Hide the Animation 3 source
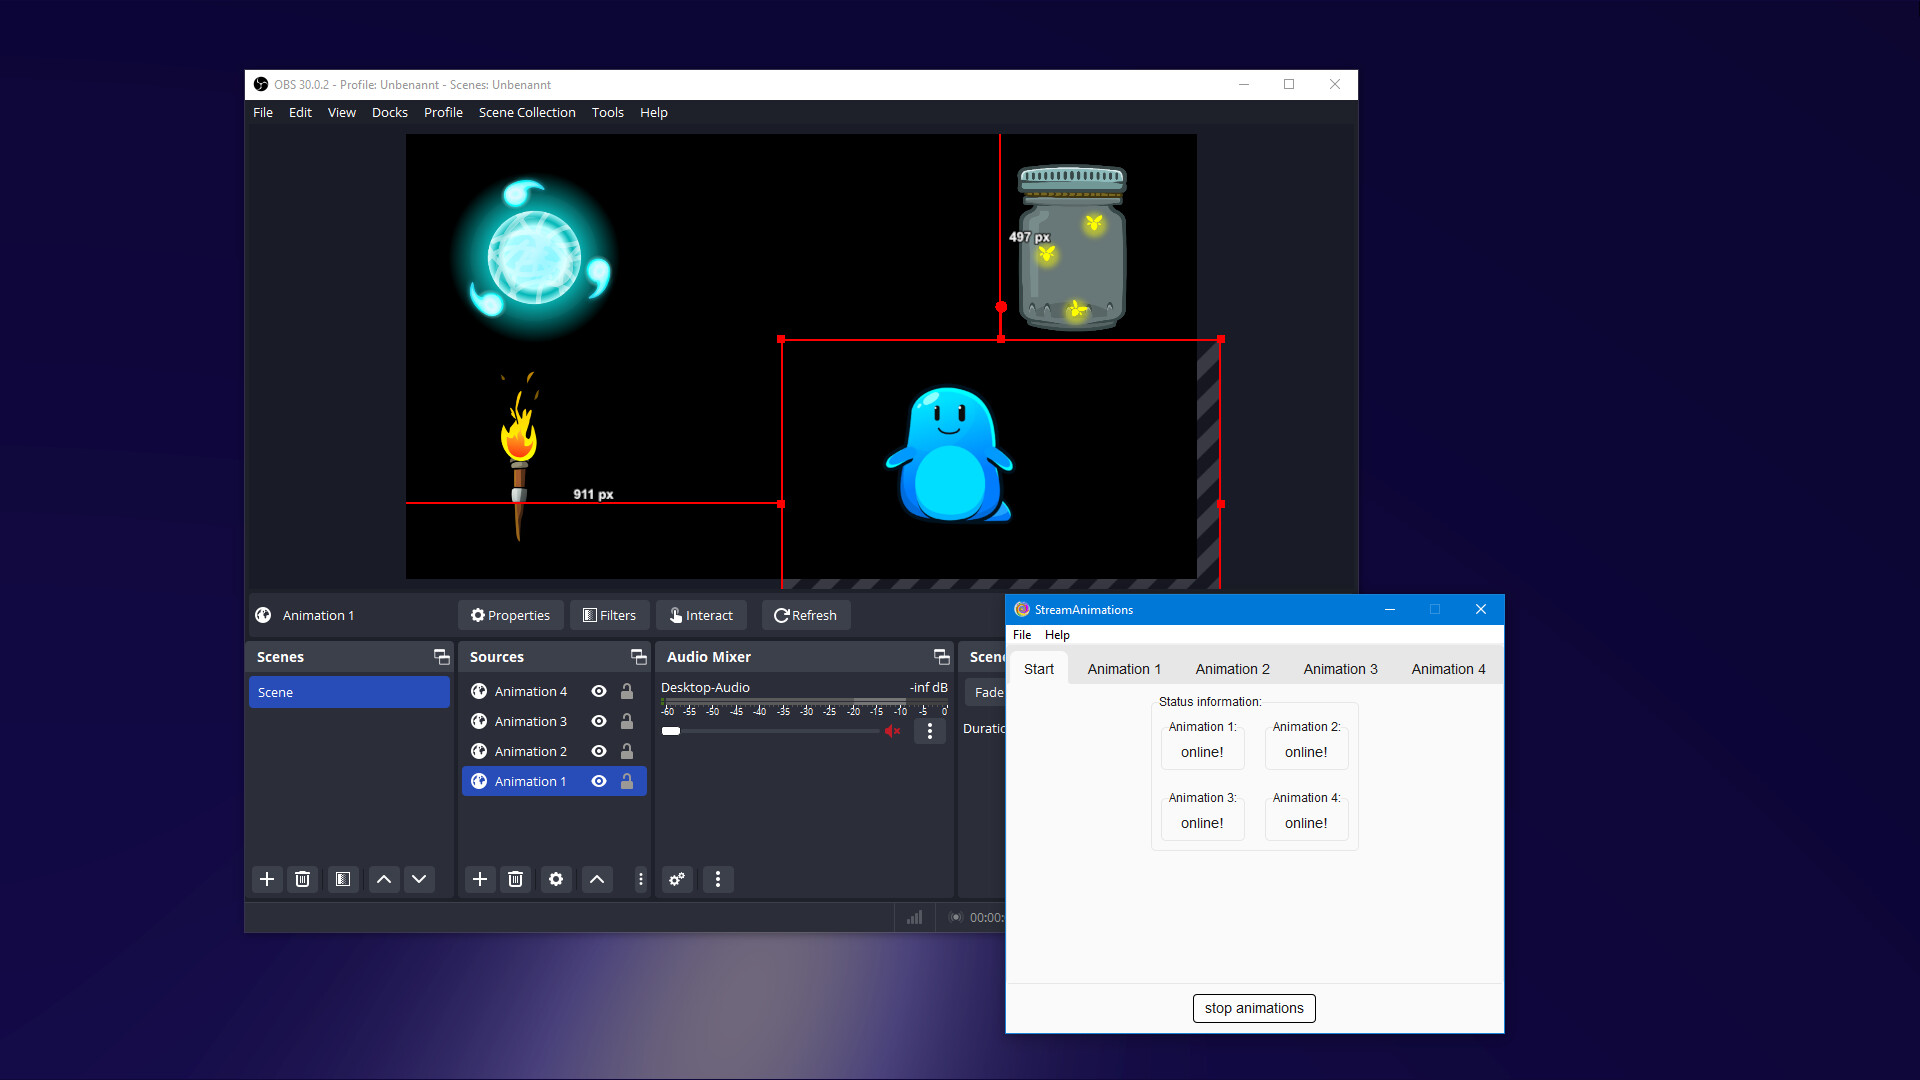The width and height of the screenshot is (1920, 1080). click(x=598, y=721)
